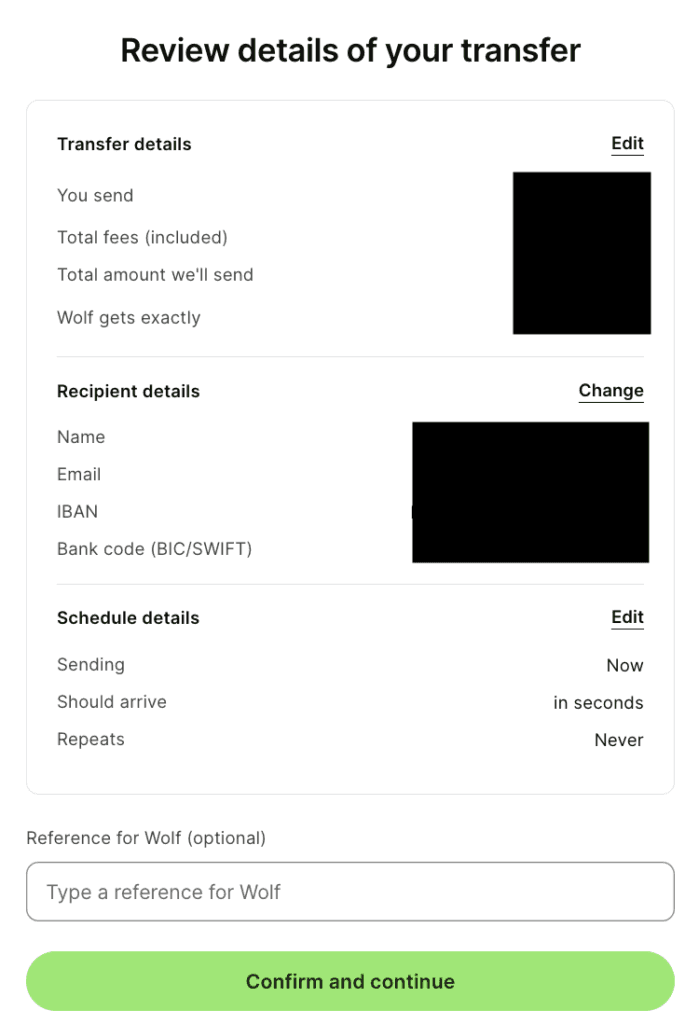Click the 'Review details of your transfer' heading

click(350, 50)
